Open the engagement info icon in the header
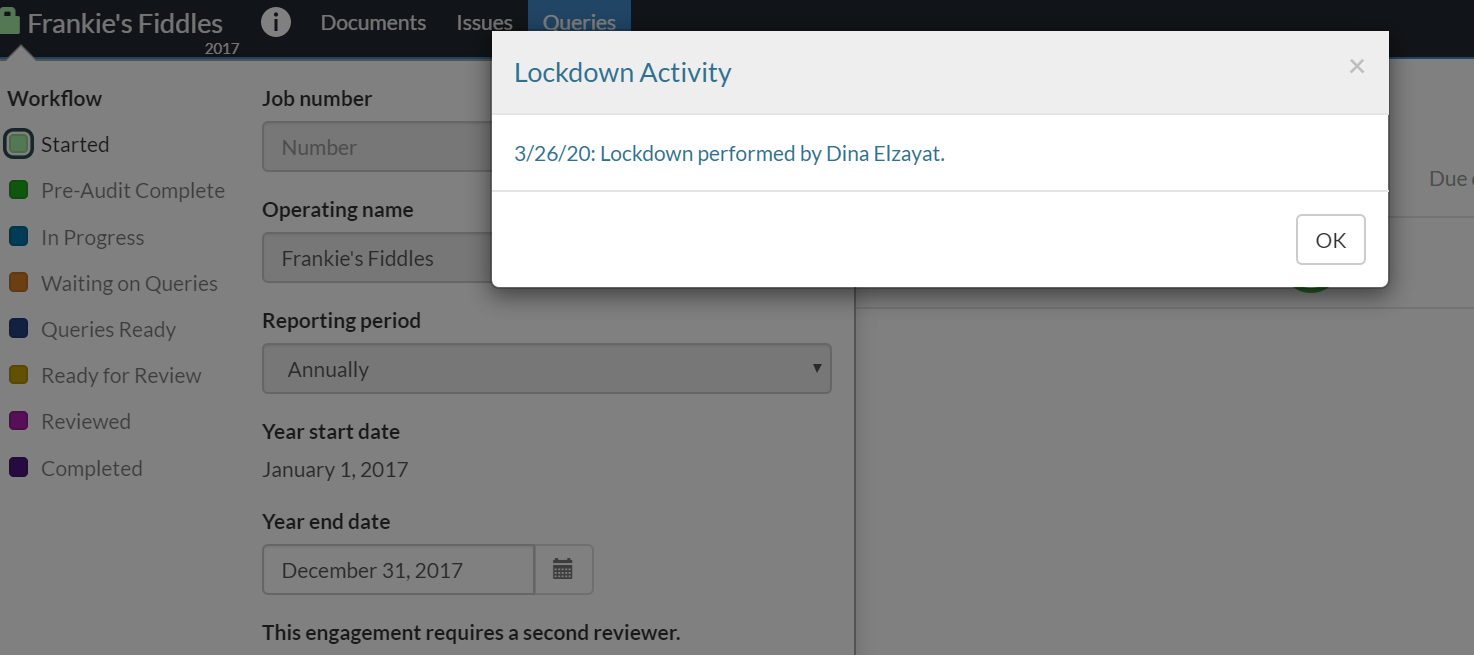This screenshot has height=655, width=1474. tap(276, 20)
